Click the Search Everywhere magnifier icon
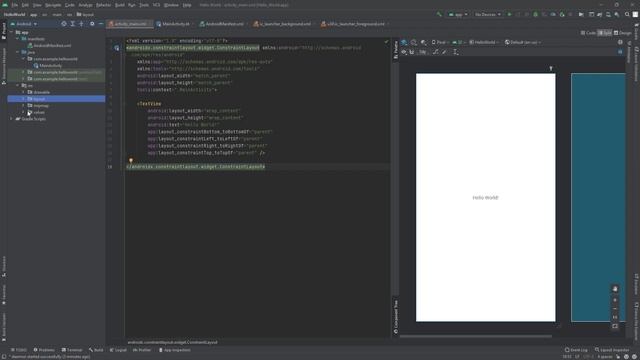 coord(627,14)
